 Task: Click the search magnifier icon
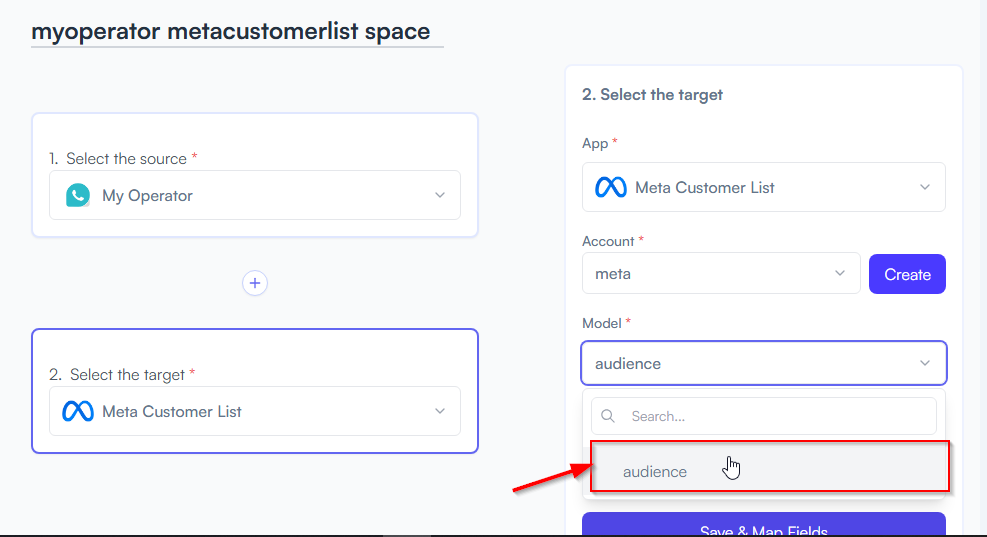tap(607, 416)
